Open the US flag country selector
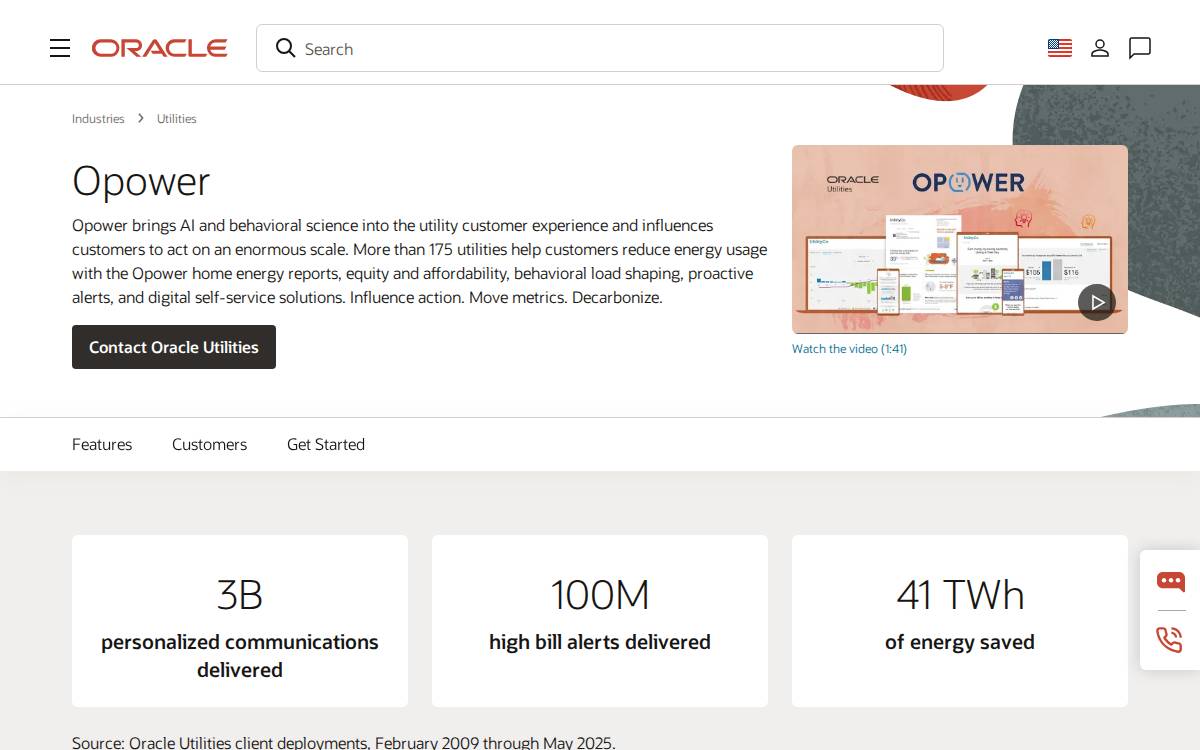 pyautogui.click(x=1060, y=48)
